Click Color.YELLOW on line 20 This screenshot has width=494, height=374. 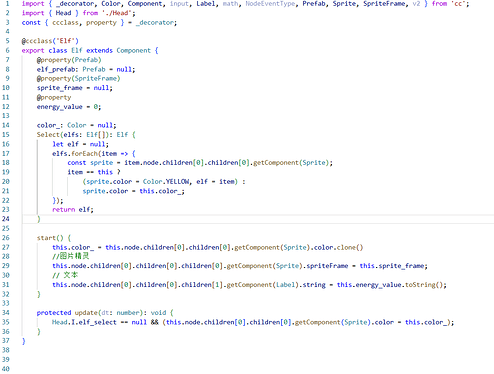166,181
